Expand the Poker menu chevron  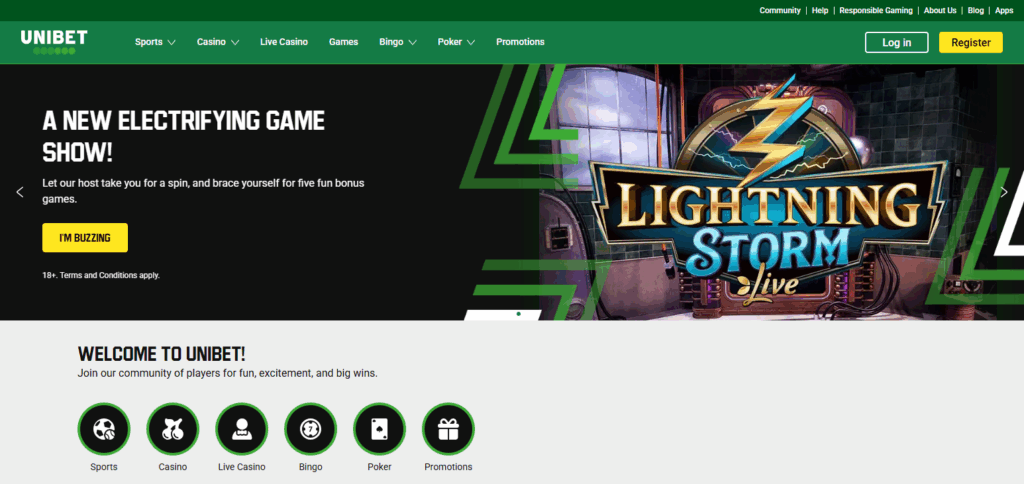click(471, 42)
